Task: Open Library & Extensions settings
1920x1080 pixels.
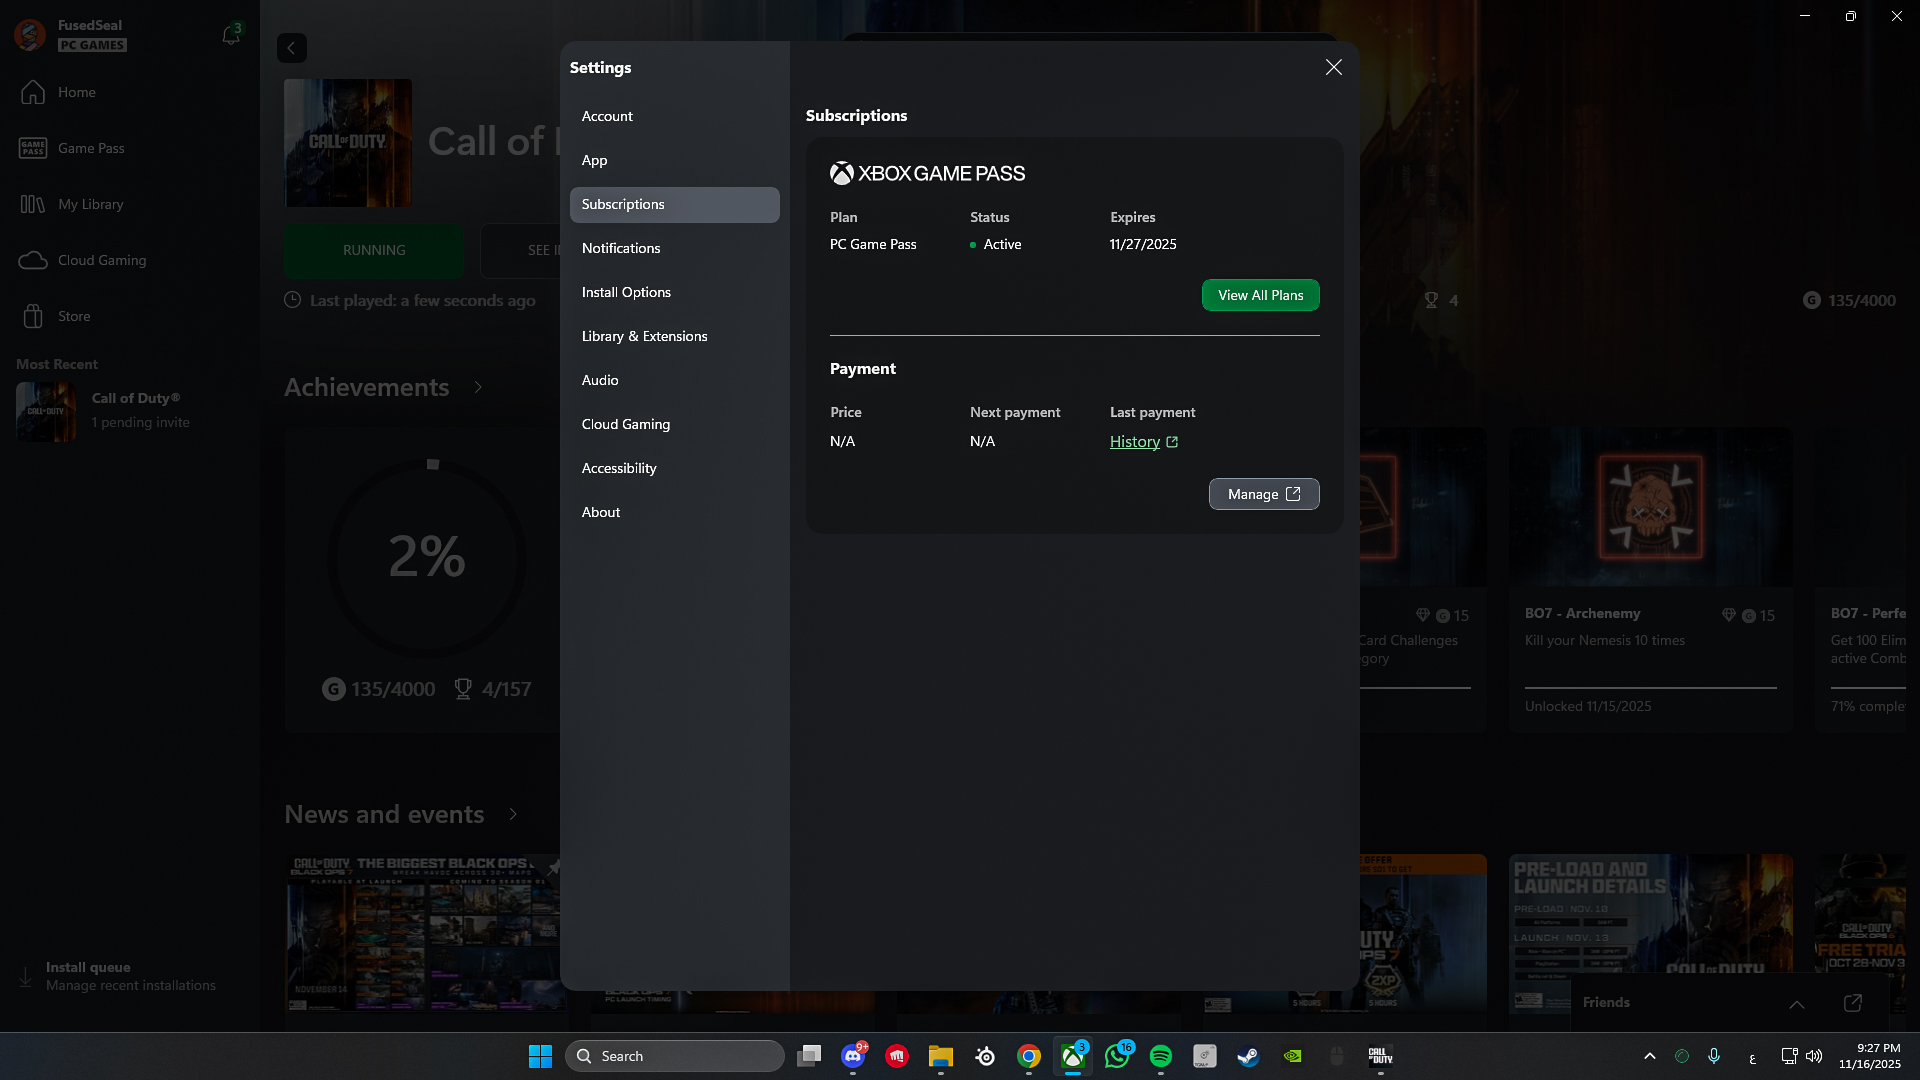Action: click(x=675, y=336)
